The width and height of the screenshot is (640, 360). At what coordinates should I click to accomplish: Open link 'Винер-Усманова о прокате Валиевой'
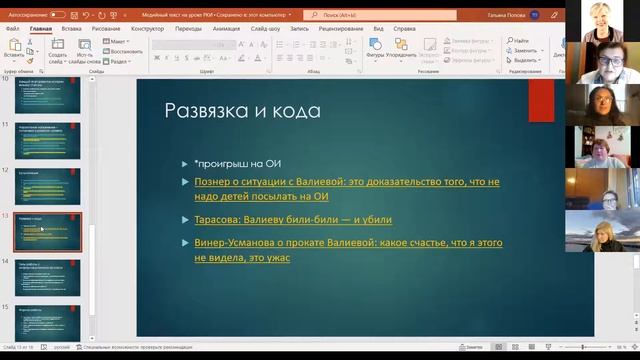(349, 250)
